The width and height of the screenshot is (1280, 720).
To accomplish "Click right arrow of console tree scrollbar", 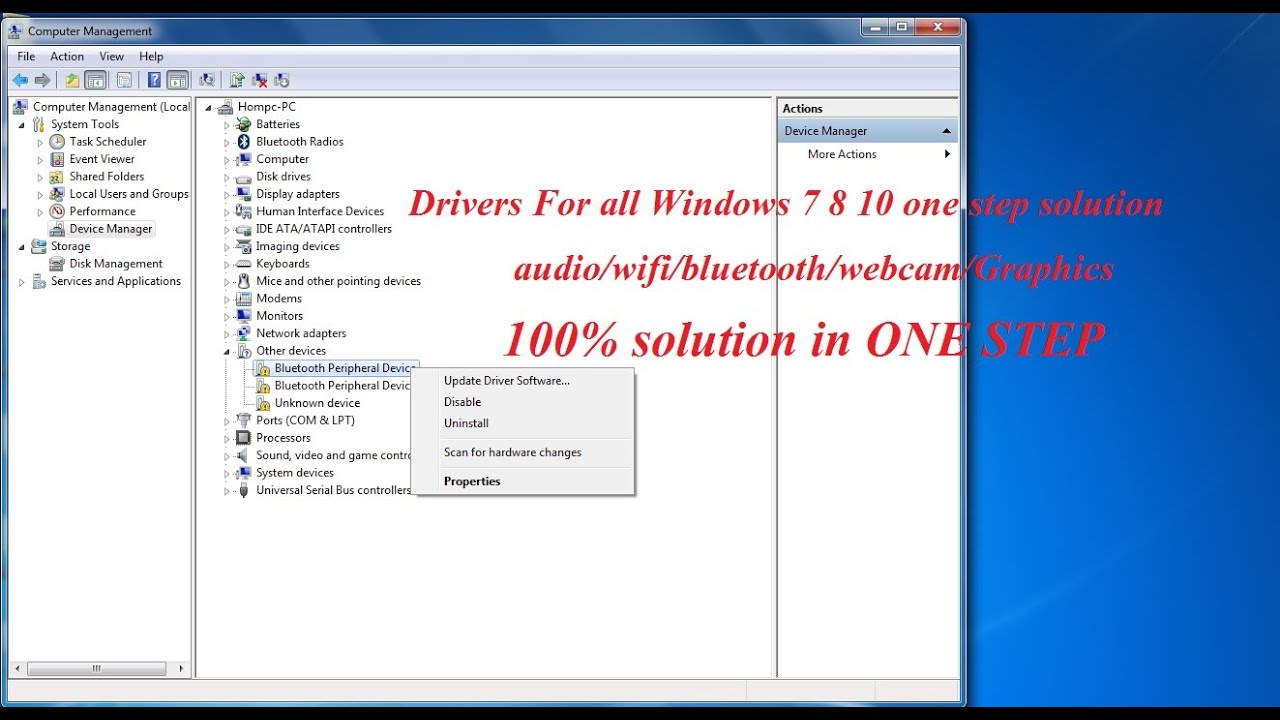I will [181, 668].
